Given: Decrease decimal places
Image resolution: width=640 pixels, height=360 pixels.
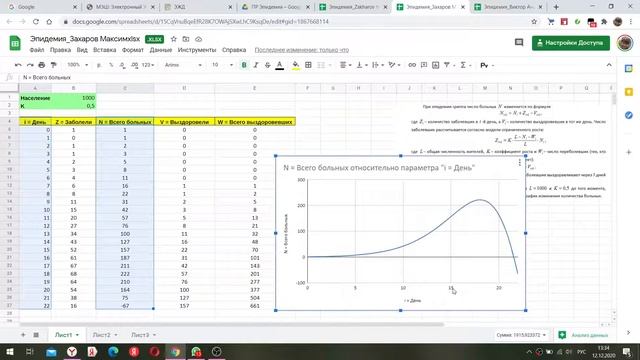Looking at the screenshot, I should coord(122,65).
